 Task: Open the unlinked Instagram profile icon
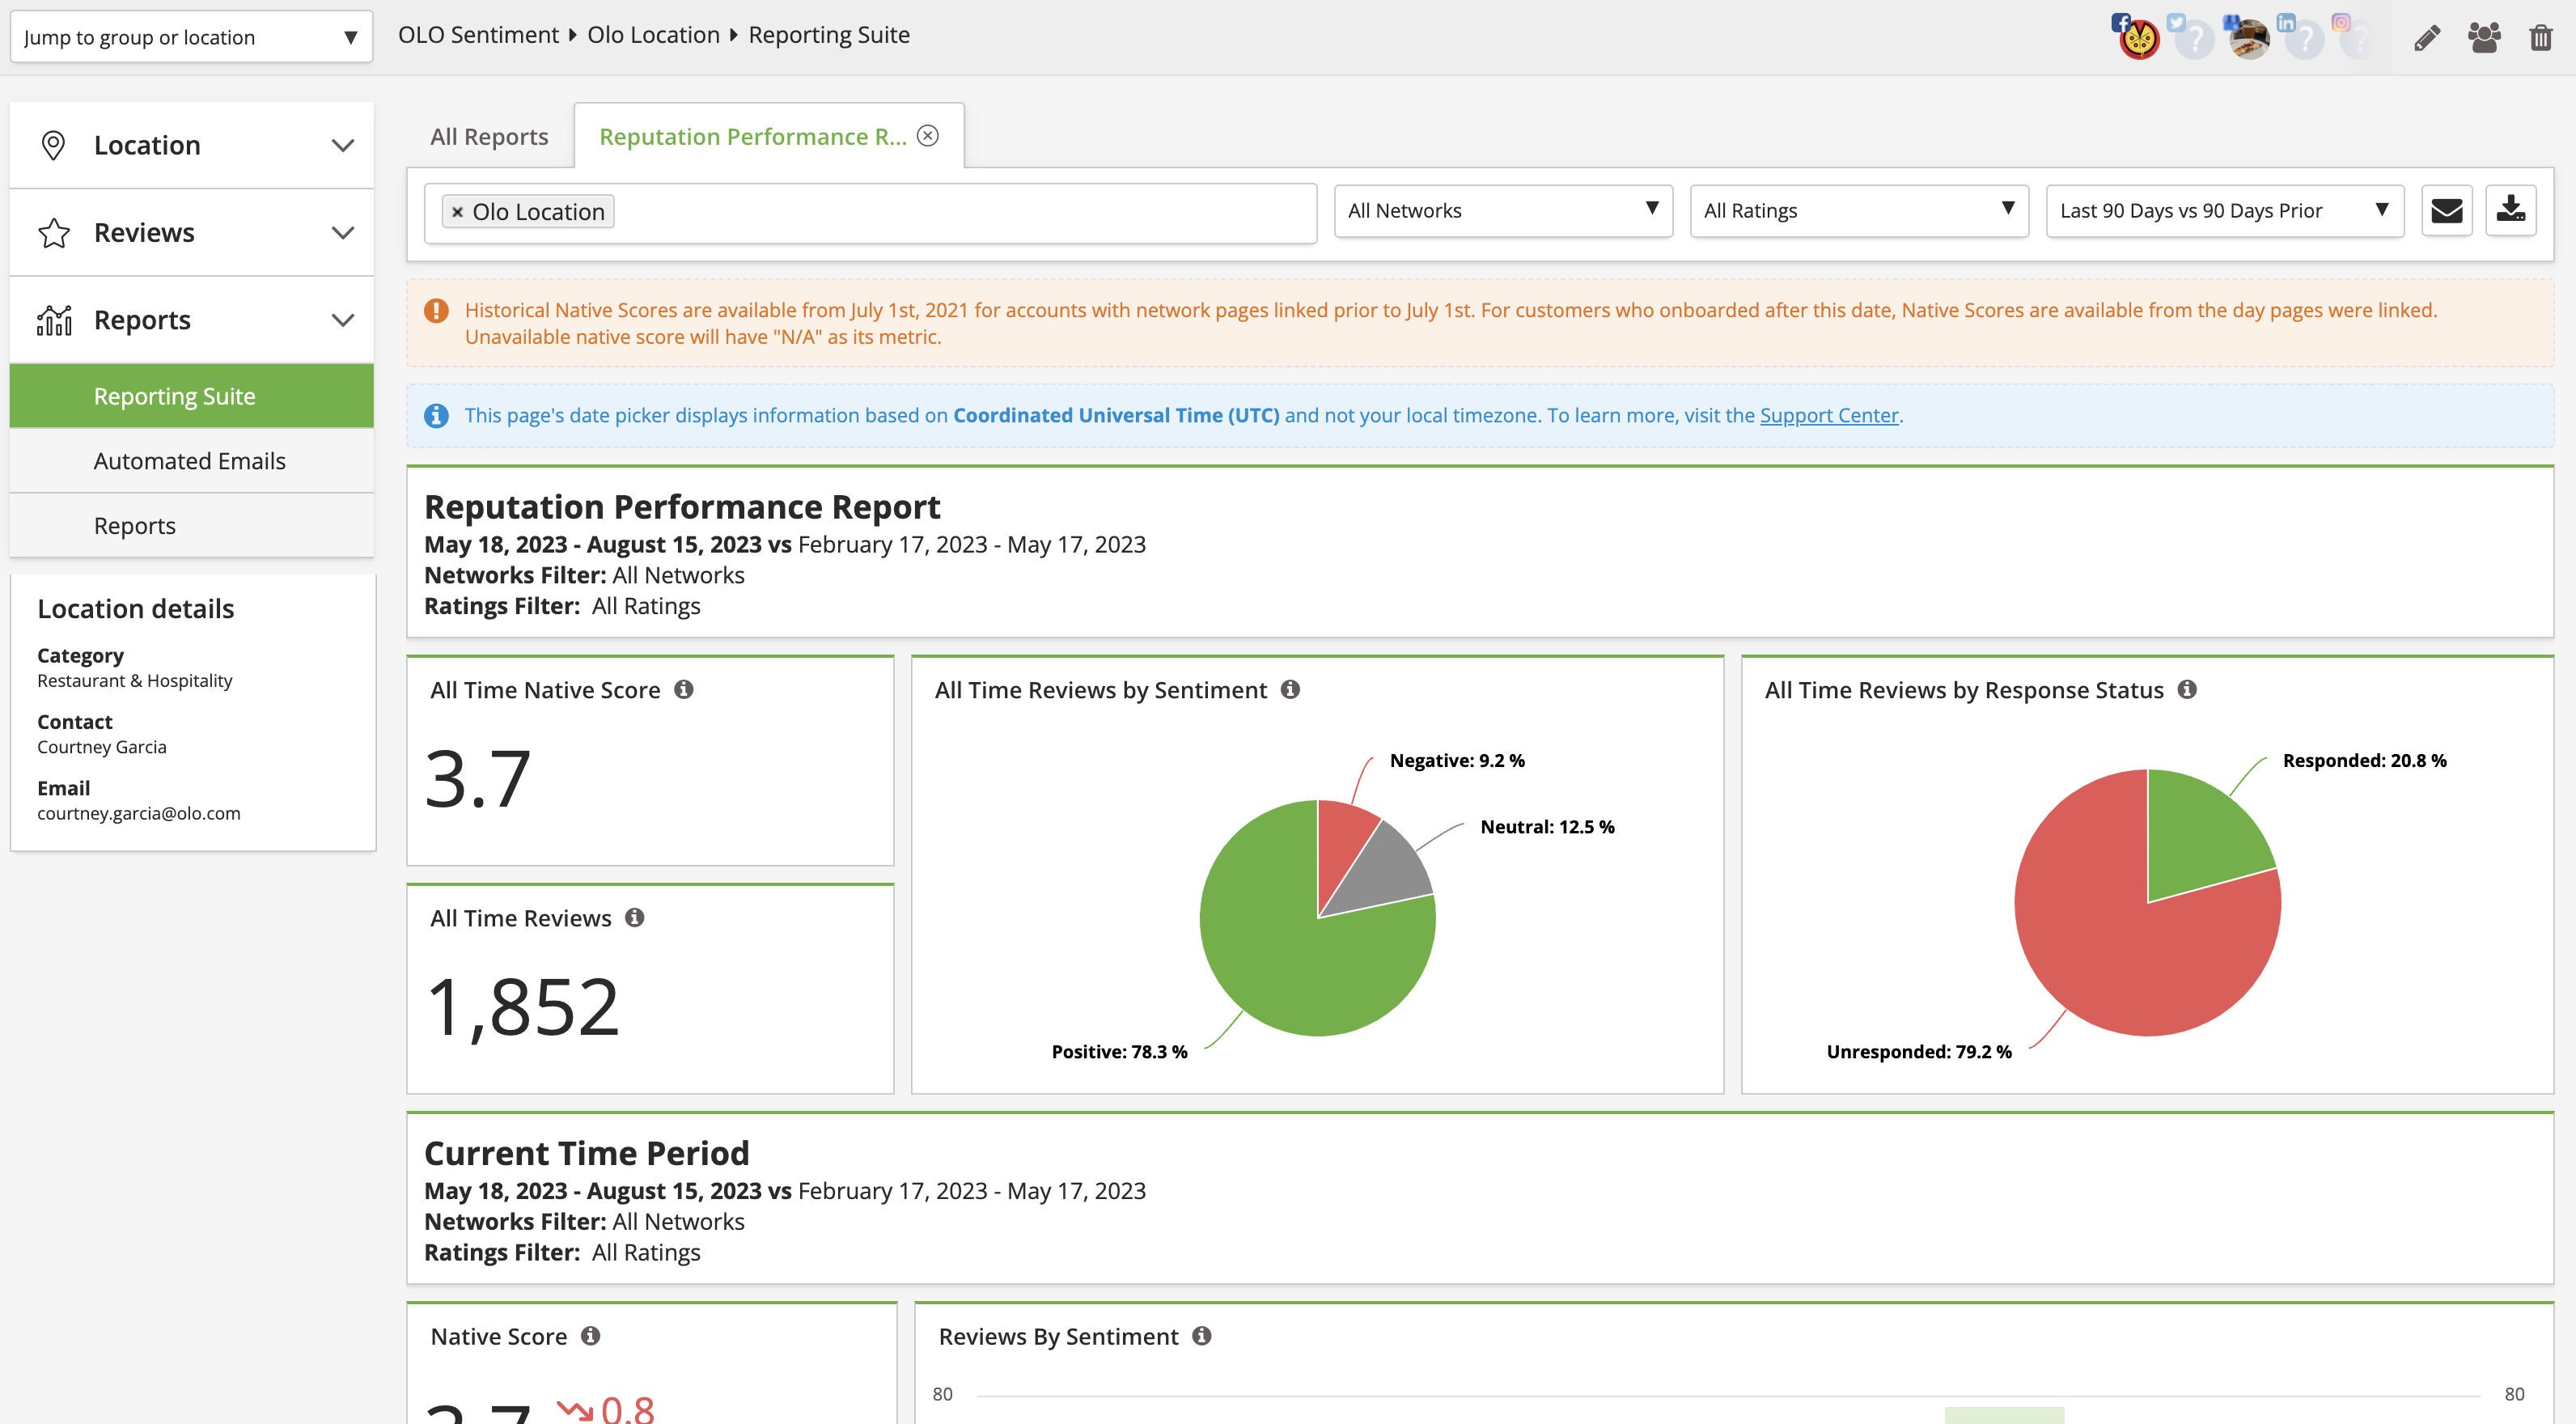(2357, 38)
